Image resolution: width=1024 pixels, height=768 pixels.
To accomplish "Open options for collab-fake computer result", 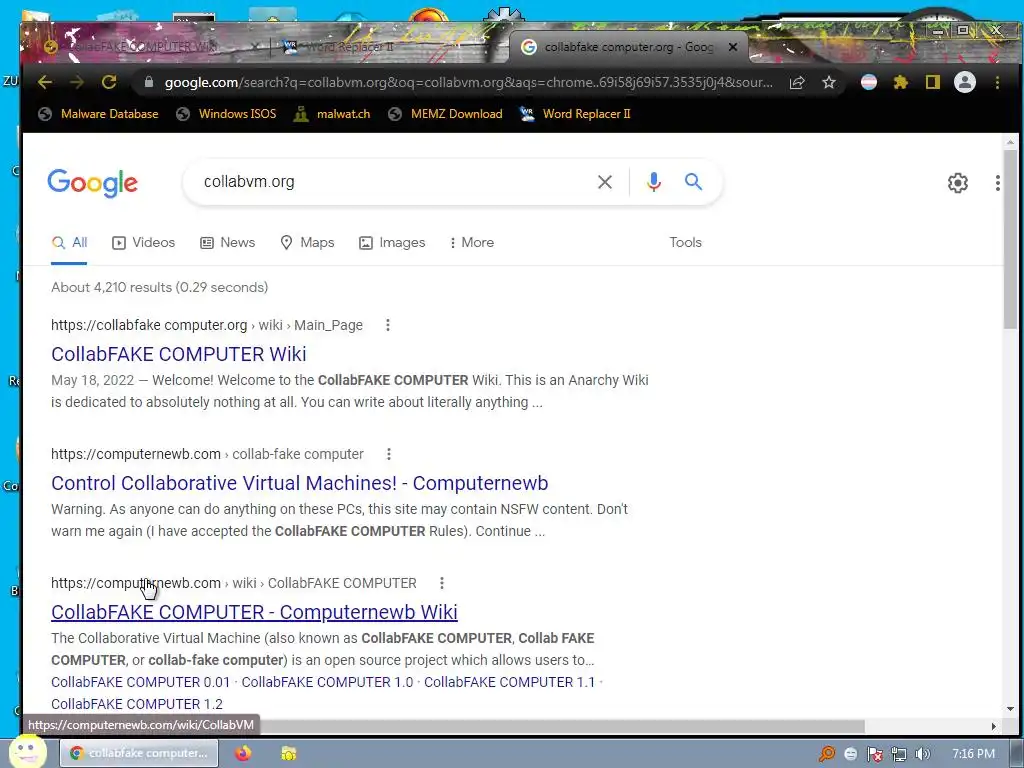I will 389,454.
